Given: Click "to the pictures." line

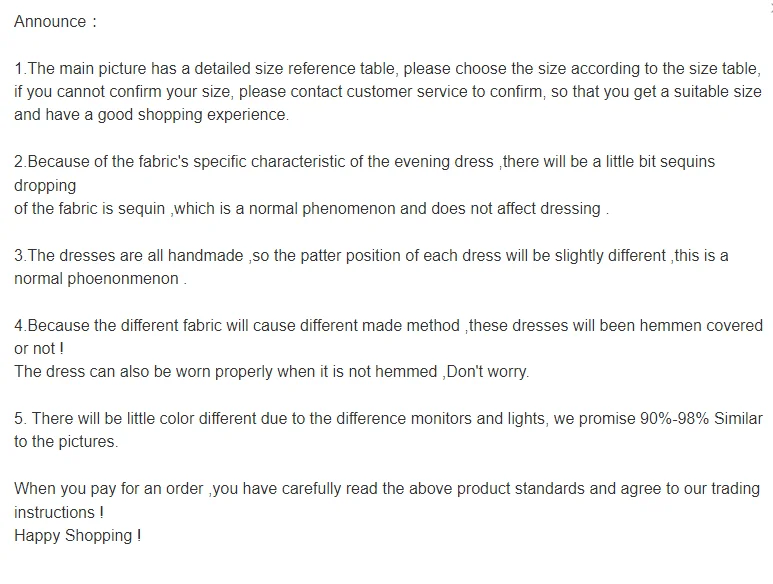Looking at the screenshot, I should click(x=66, y=442).
